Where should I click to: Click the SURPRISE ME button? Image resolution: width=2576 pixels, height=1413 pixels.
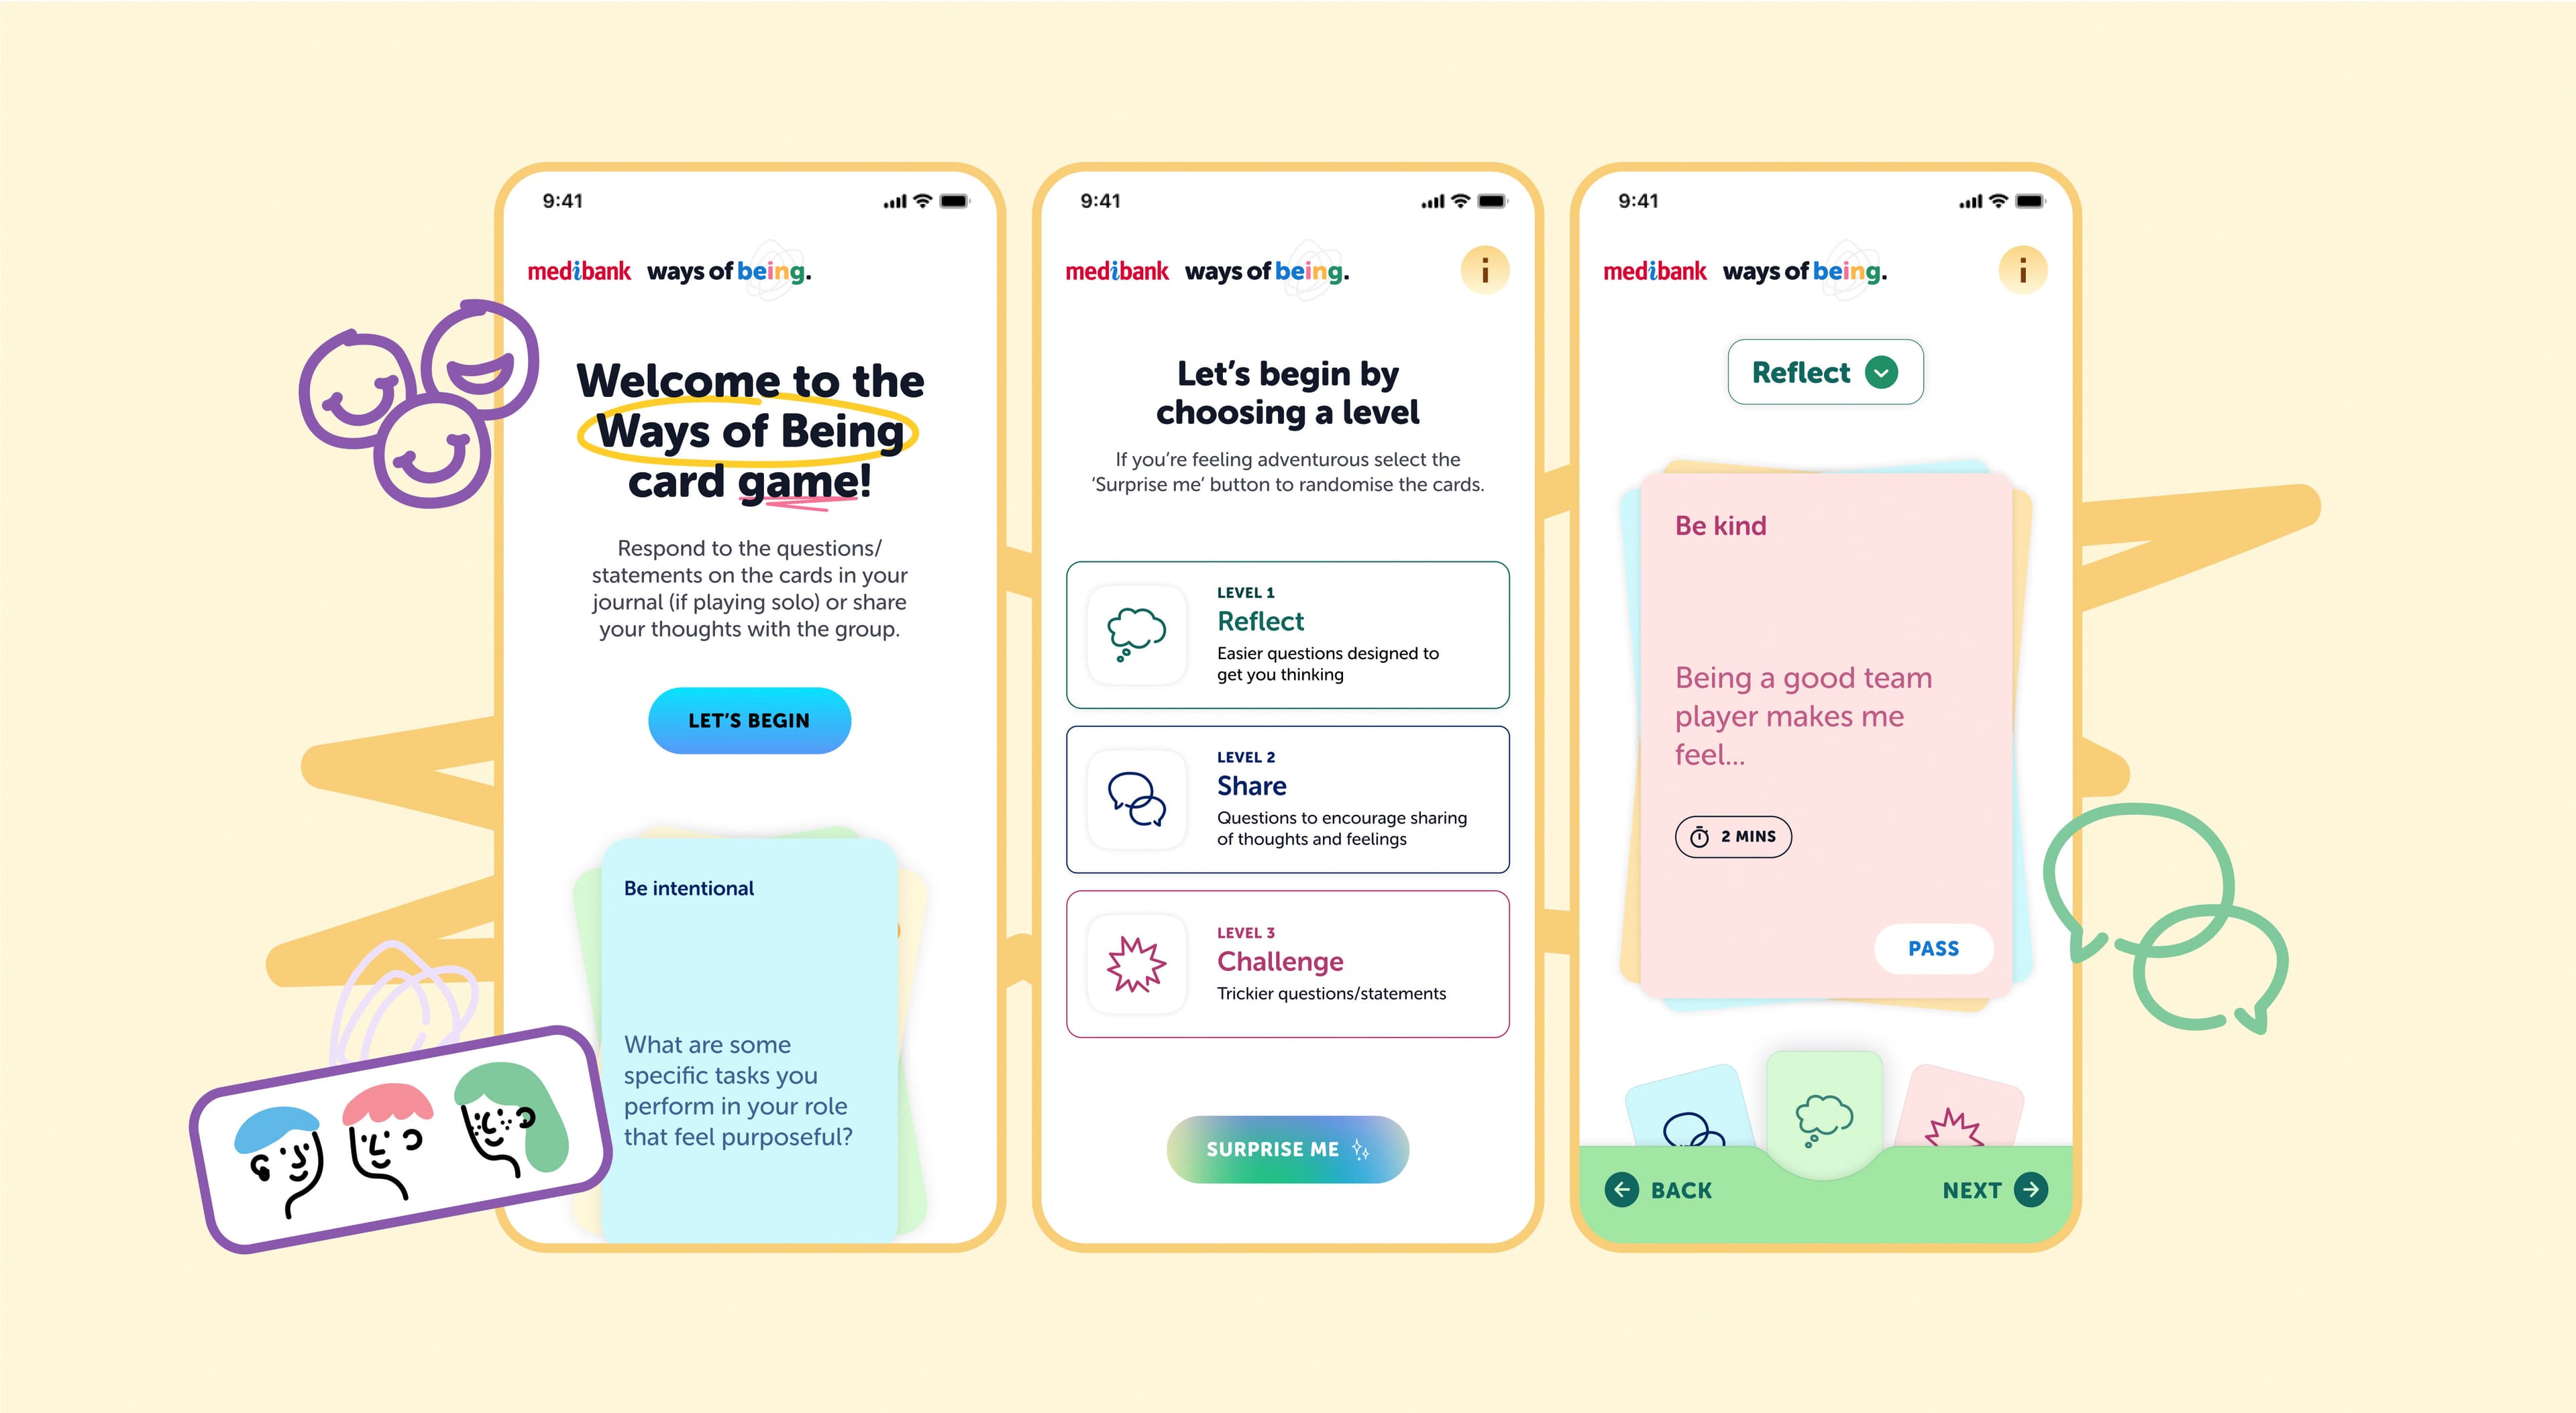point(1286,1149)
